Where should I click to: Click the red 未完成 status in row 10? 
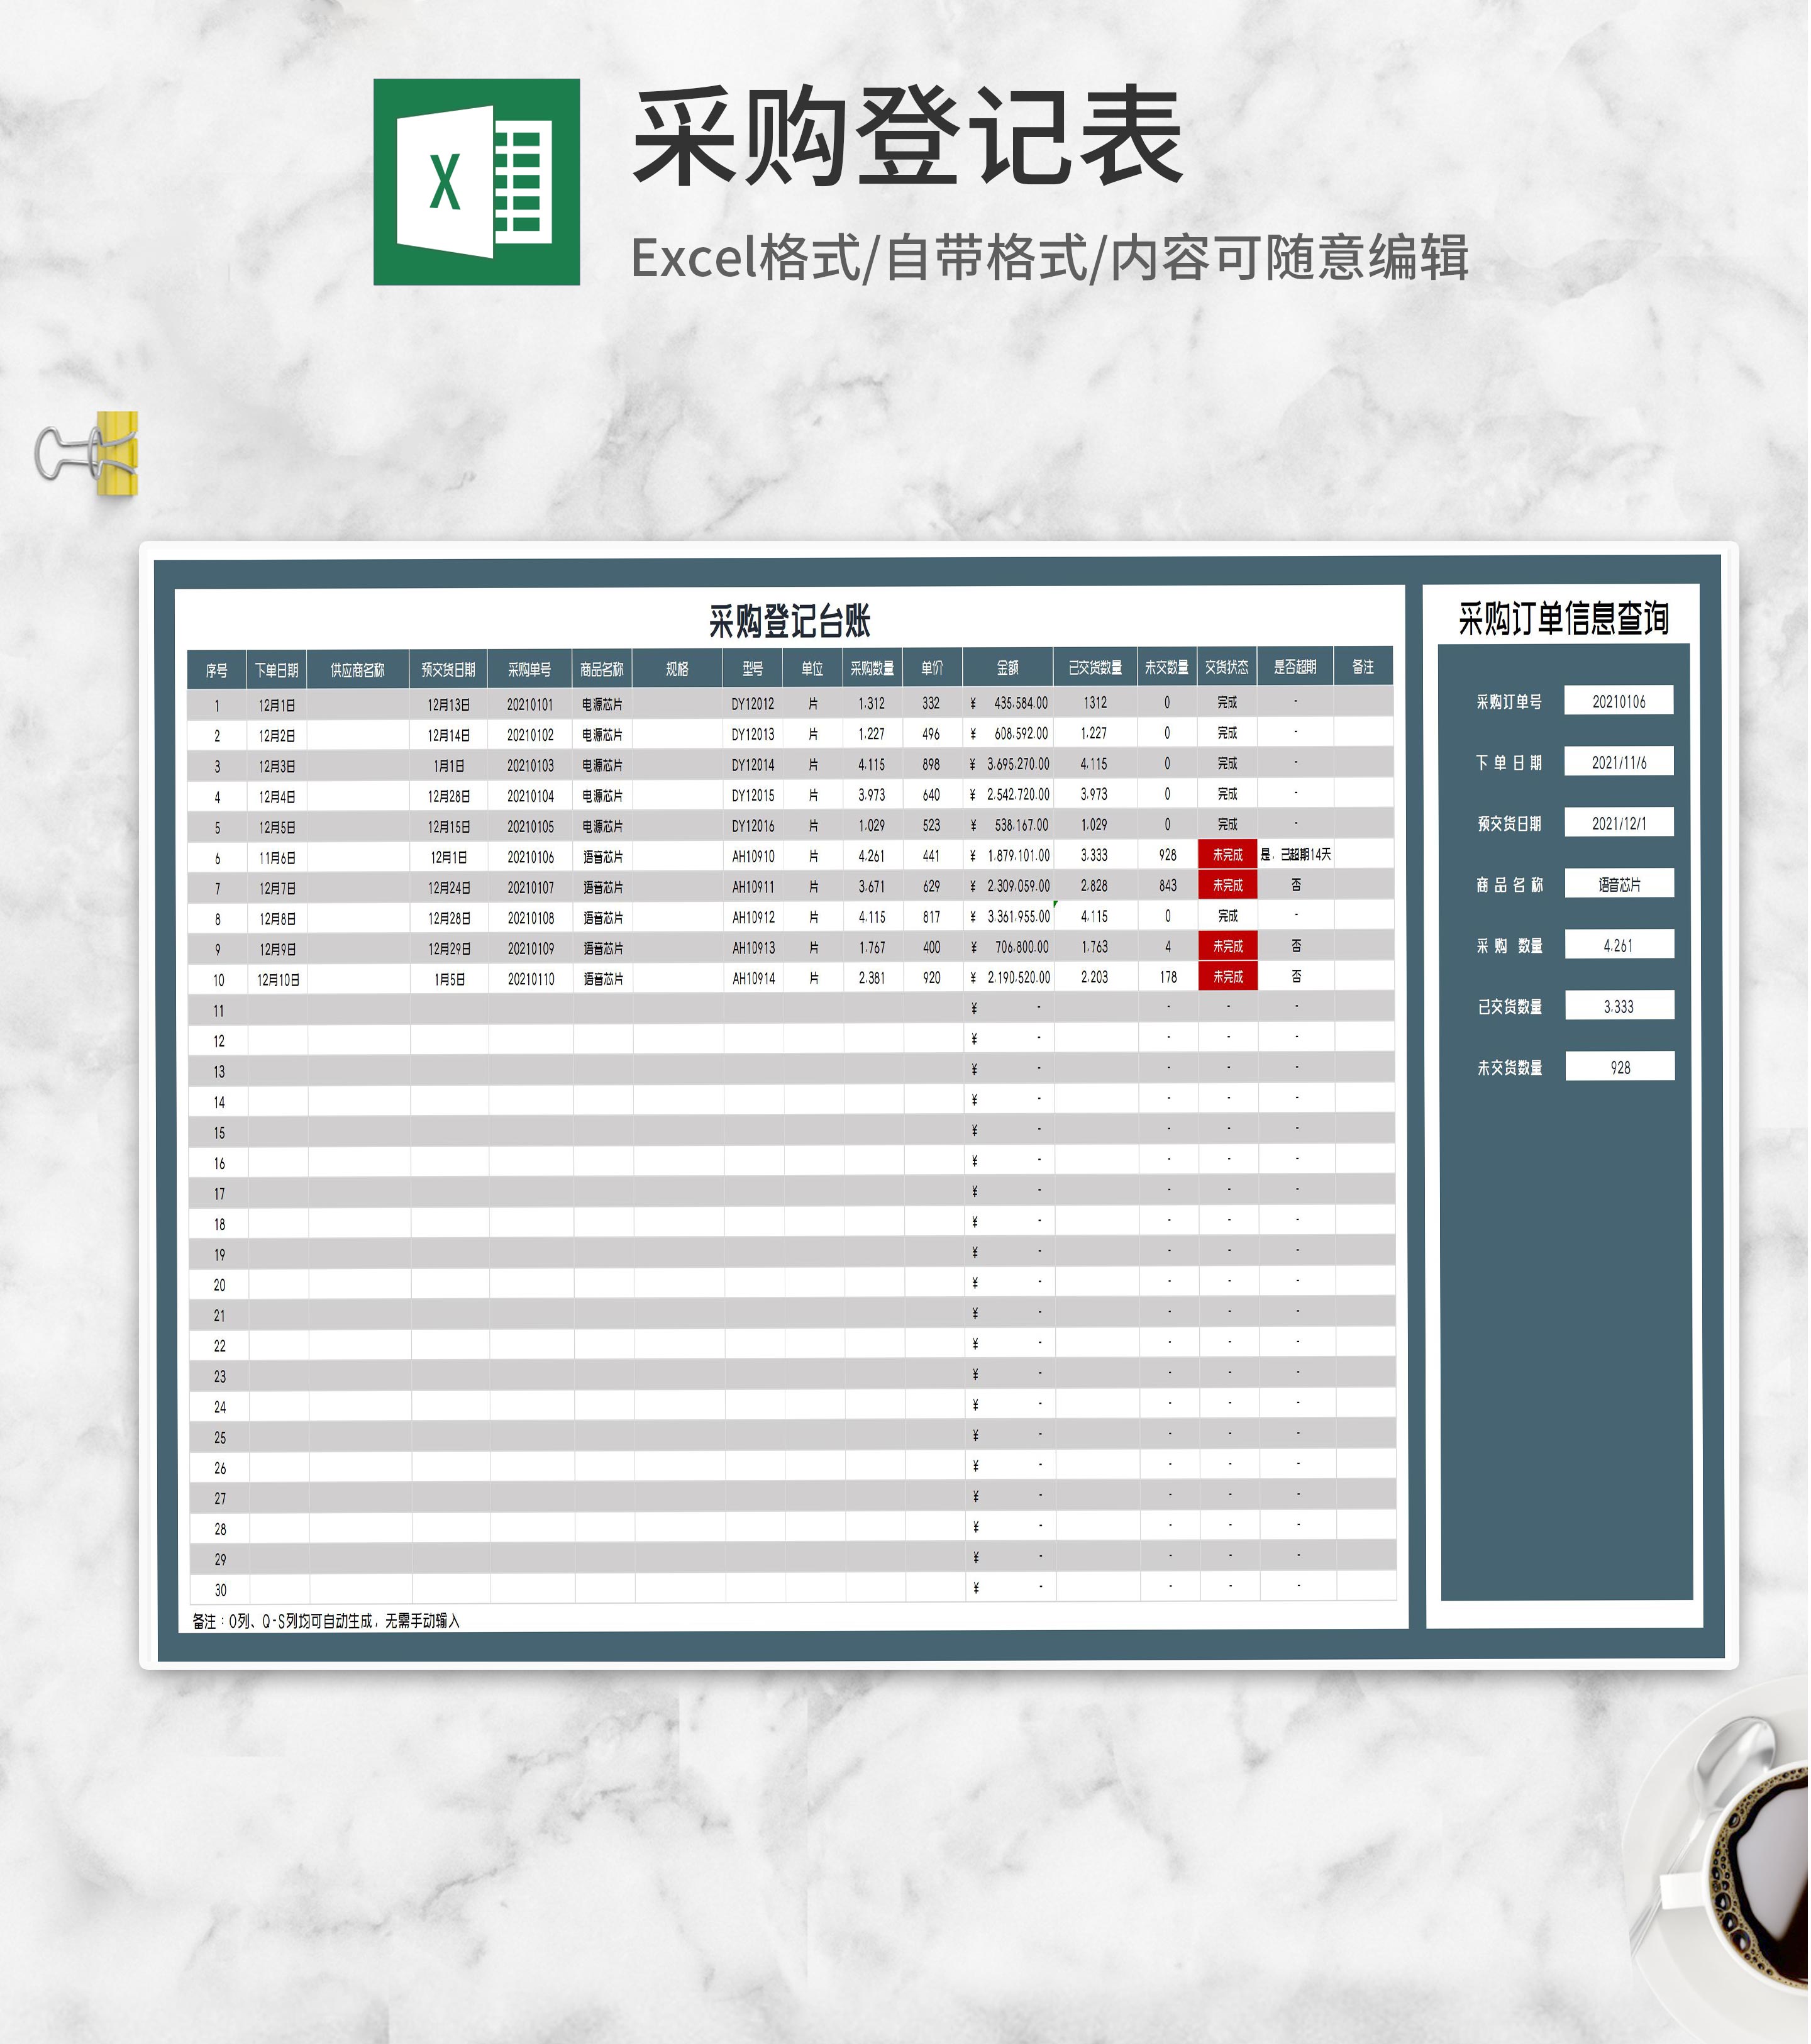pyautogui.click(x=1229, y=978)
